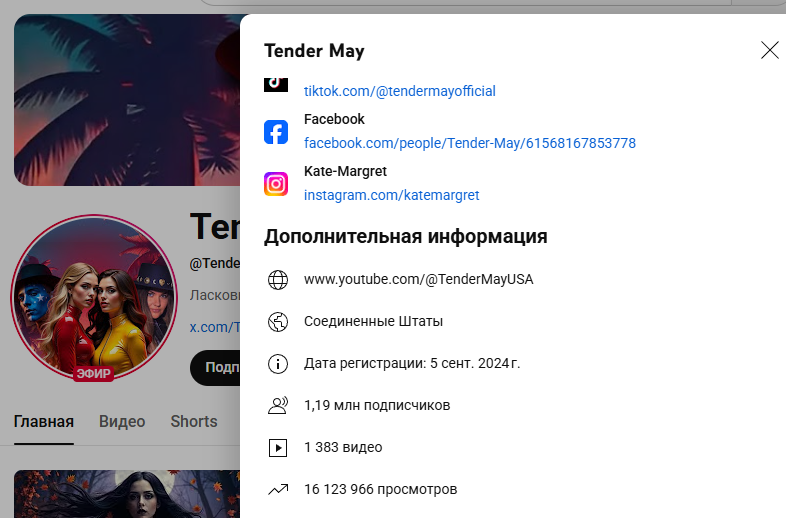This screenshot has height=518, width=786.
Task: Click the Kate-Margret label
Action: point(345,171)
